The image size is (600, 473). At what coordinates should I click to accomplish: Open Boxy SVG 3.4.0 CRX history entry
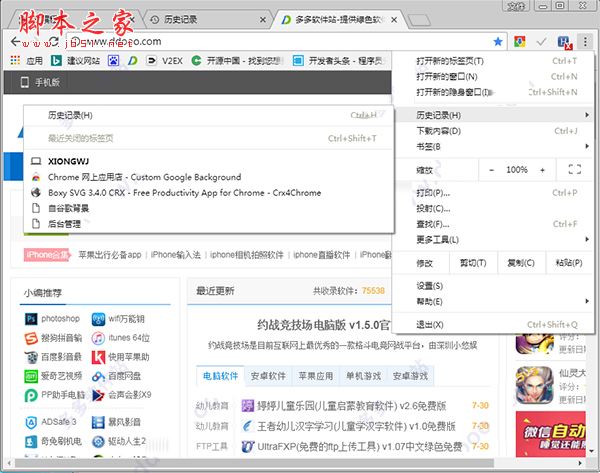point(209,193)
